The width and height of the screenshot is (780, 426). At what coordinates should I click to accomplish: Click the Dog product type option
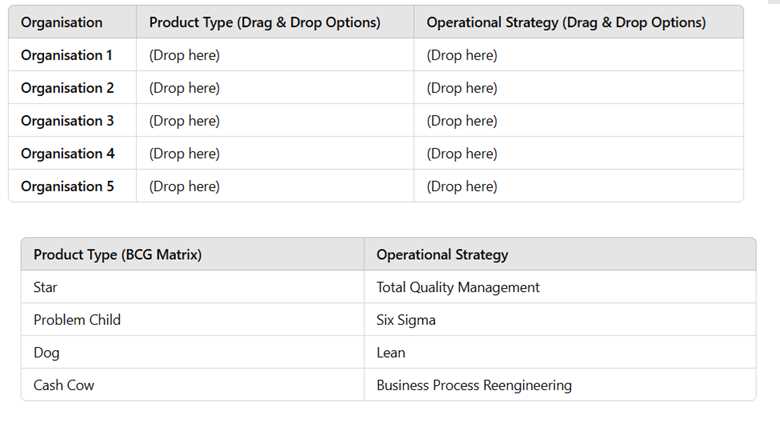coord(46,352)
